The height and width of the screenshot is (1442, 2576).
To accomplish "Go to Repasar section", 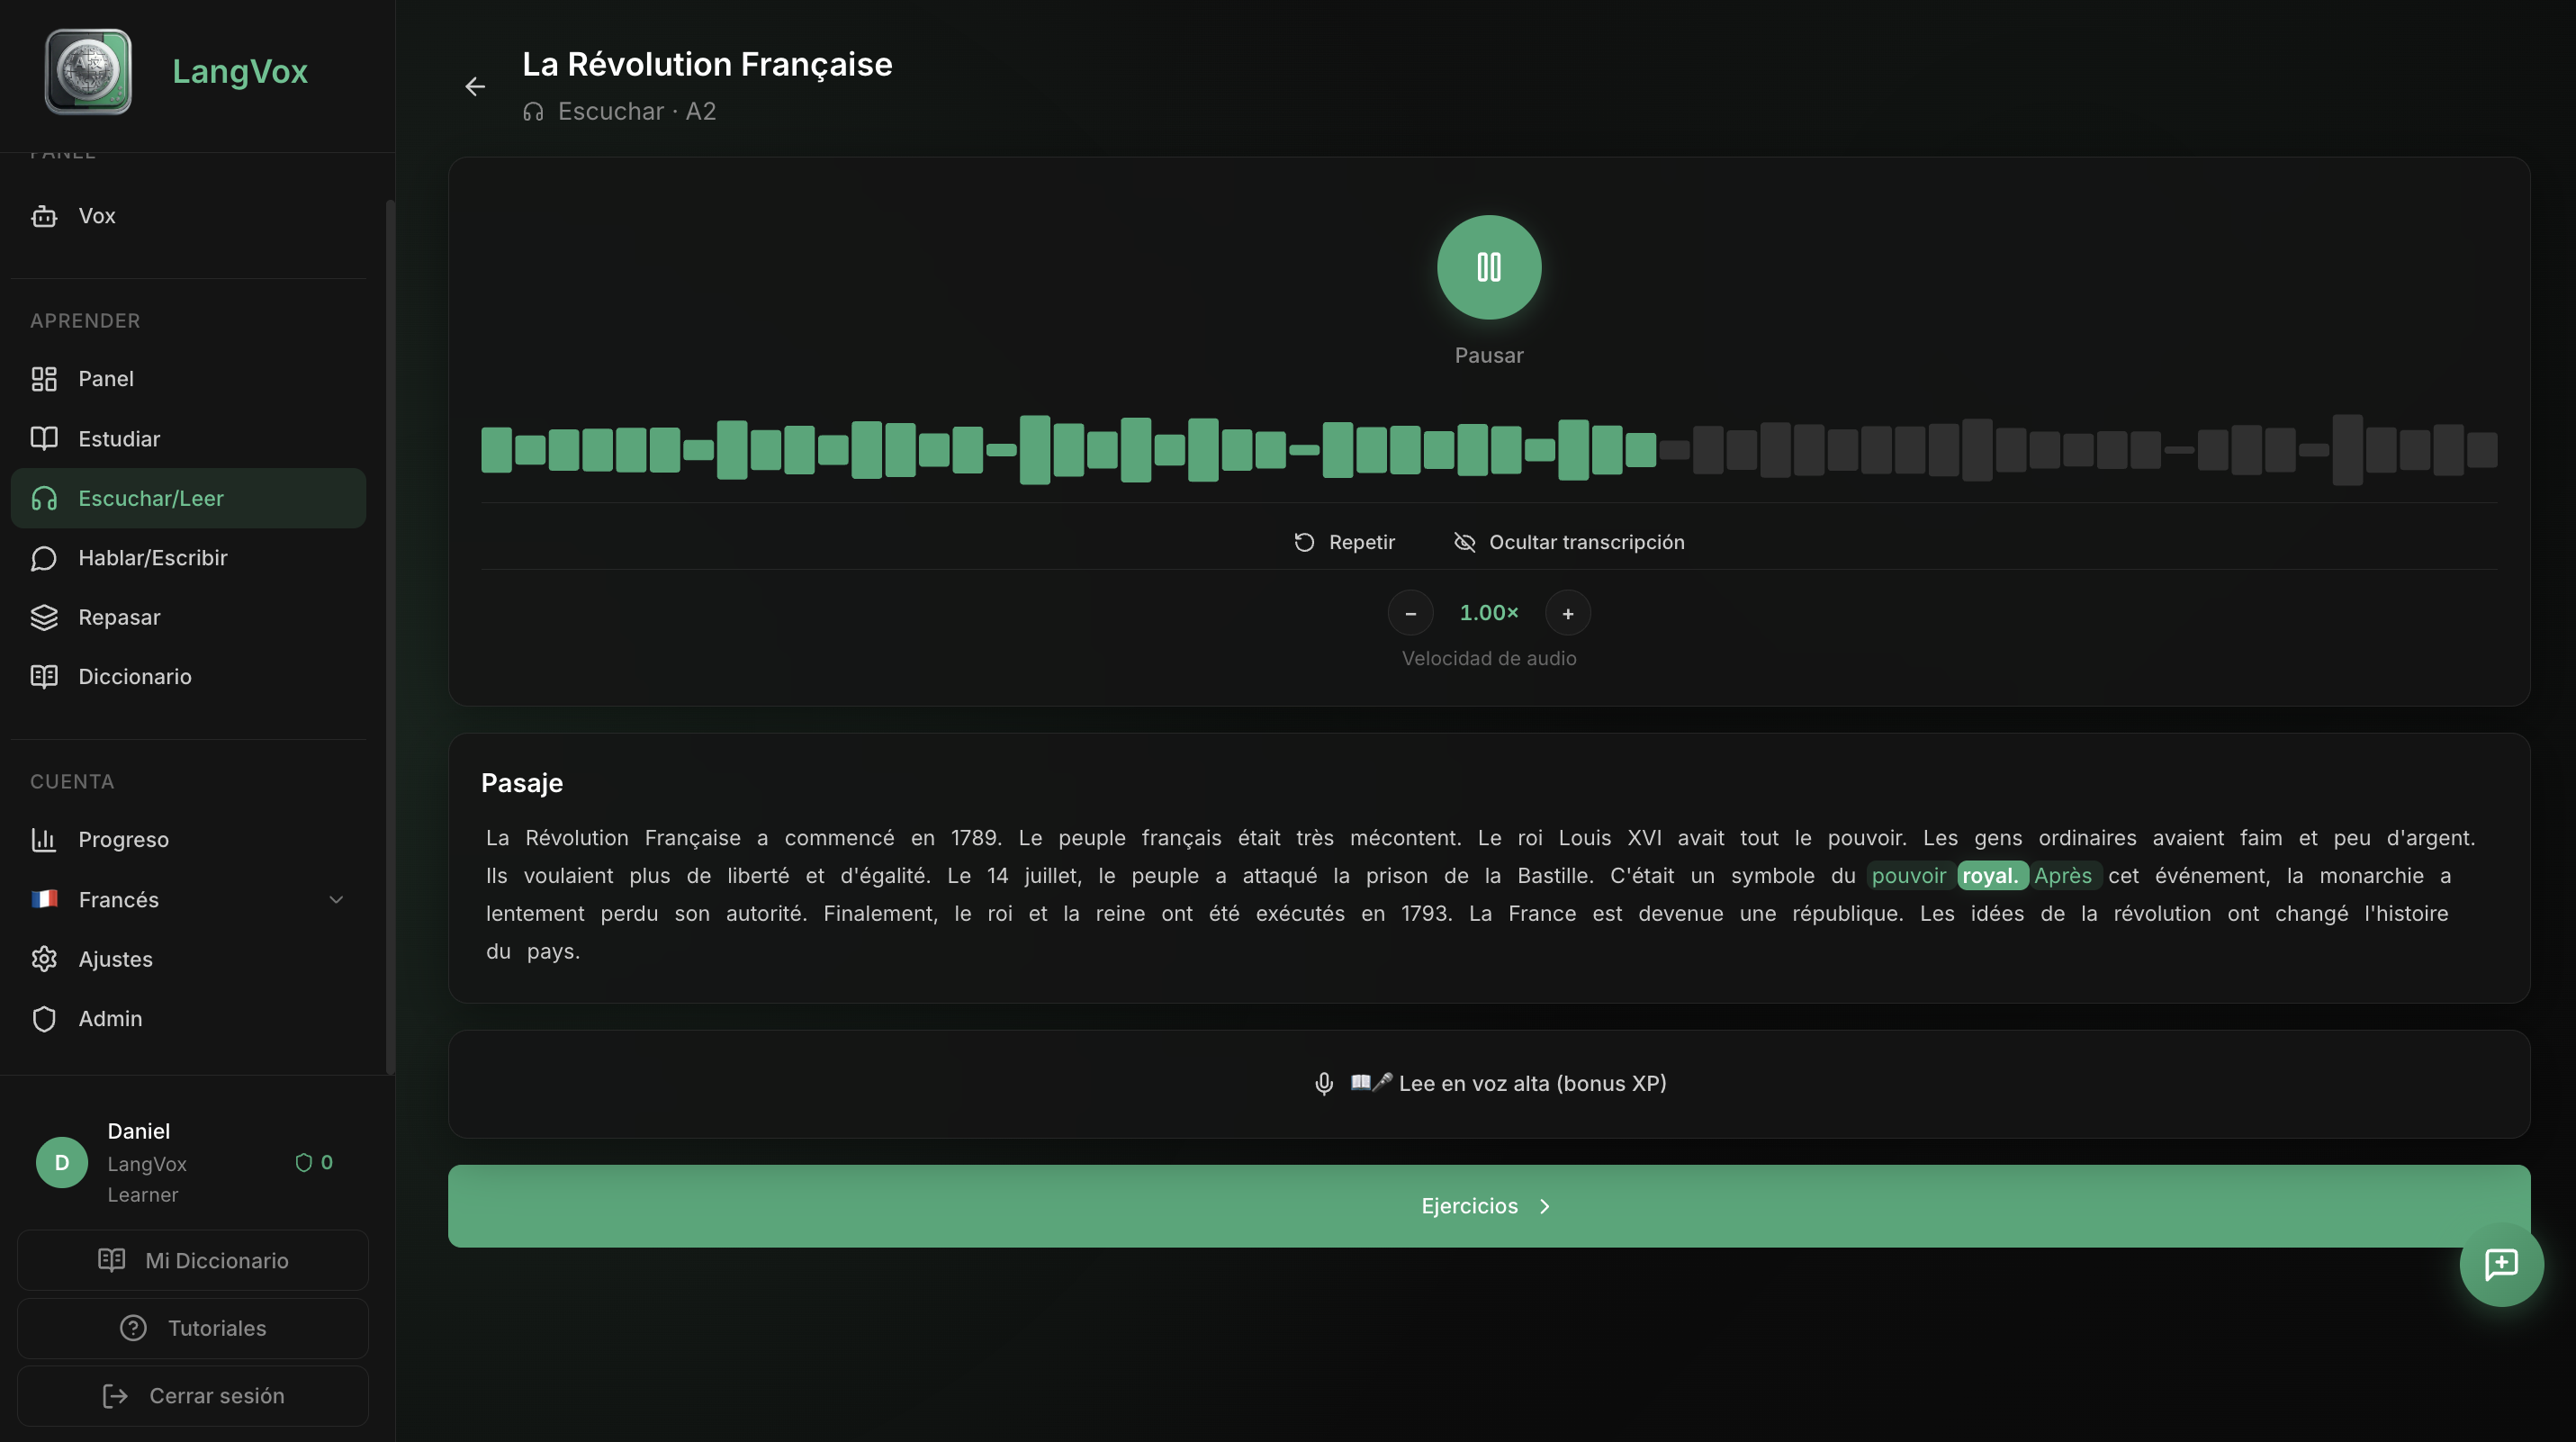I will 188,617.
